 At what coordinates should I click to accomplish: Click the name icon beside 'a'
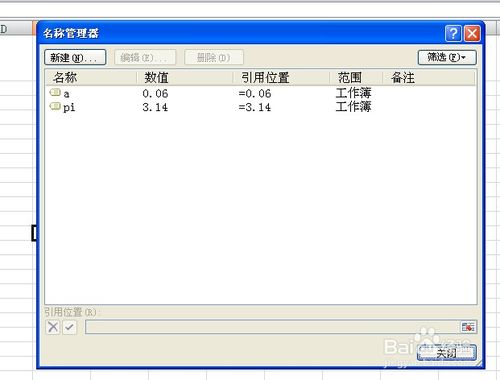pyautogui.click(x=55, y=92)
